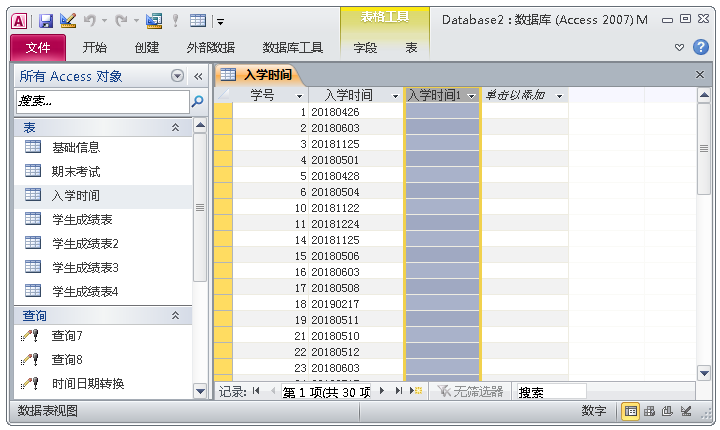Screen dimensions: 720x430
Task: Open the Redo history dropdown arrow
Action: click(136, 21)
